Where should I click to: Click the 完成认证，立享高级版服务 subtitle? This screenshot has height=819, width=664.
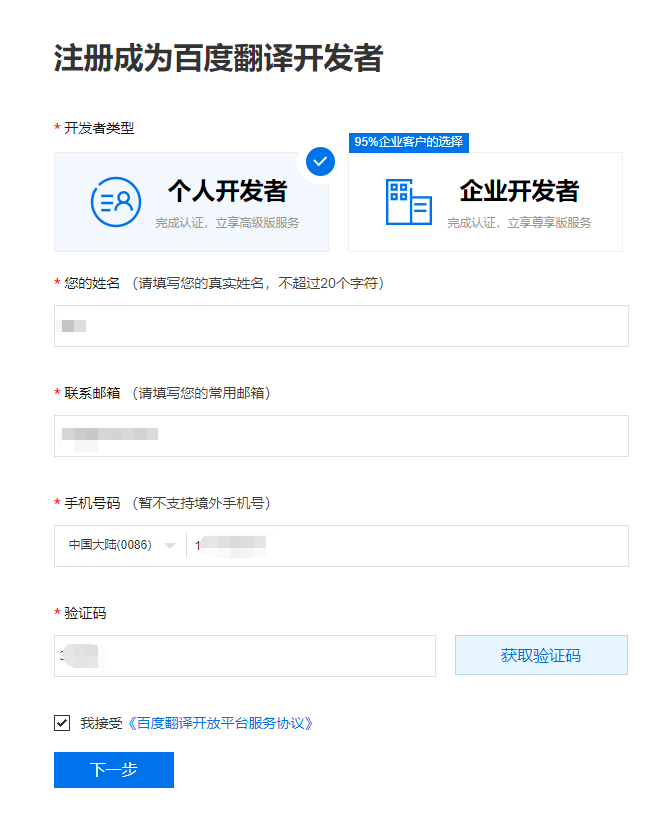(227, 223)
